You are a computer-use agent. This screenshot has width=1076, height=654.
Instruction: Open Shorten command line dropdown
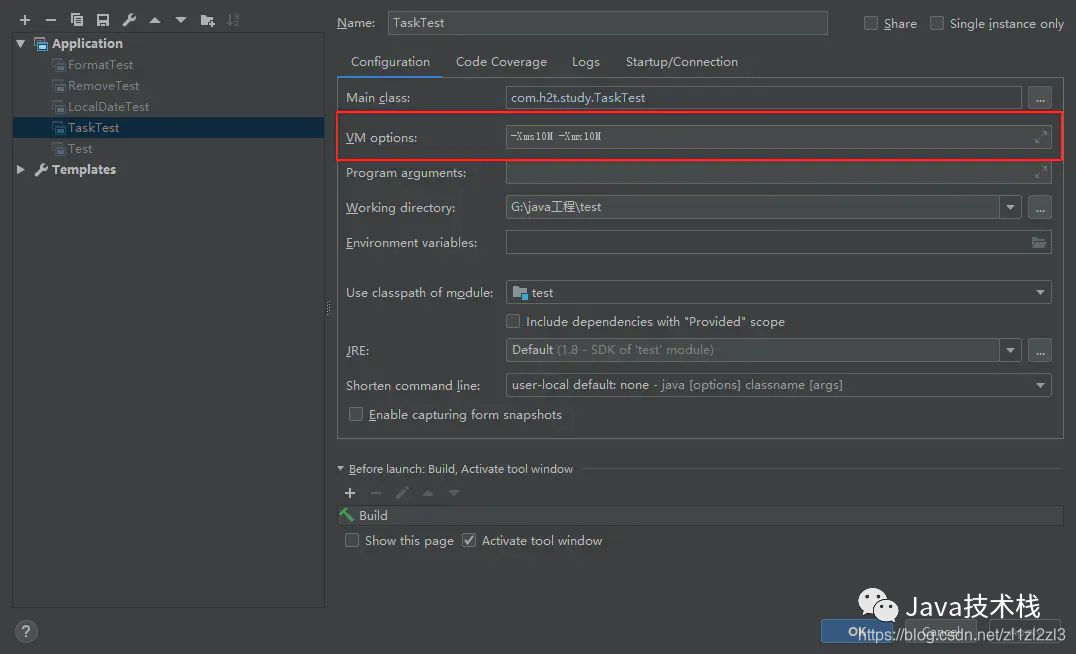coord(1040,385)
